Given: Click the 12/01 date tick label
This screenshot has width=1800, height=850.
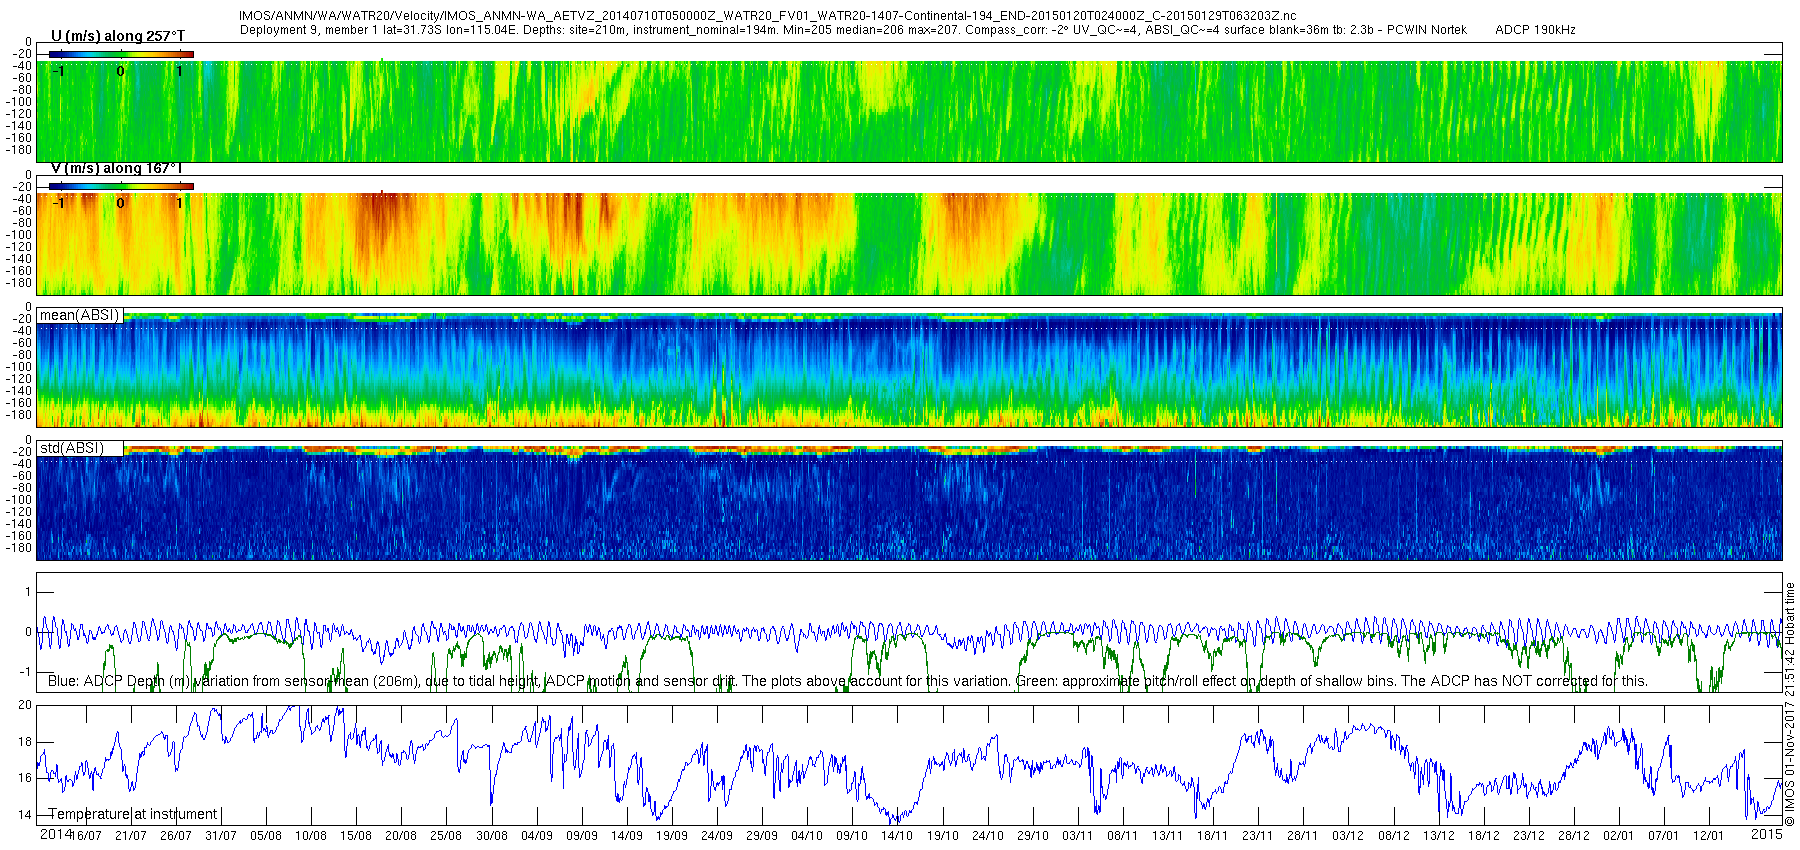Looking at the screenshot, I should coord(1709,836).
